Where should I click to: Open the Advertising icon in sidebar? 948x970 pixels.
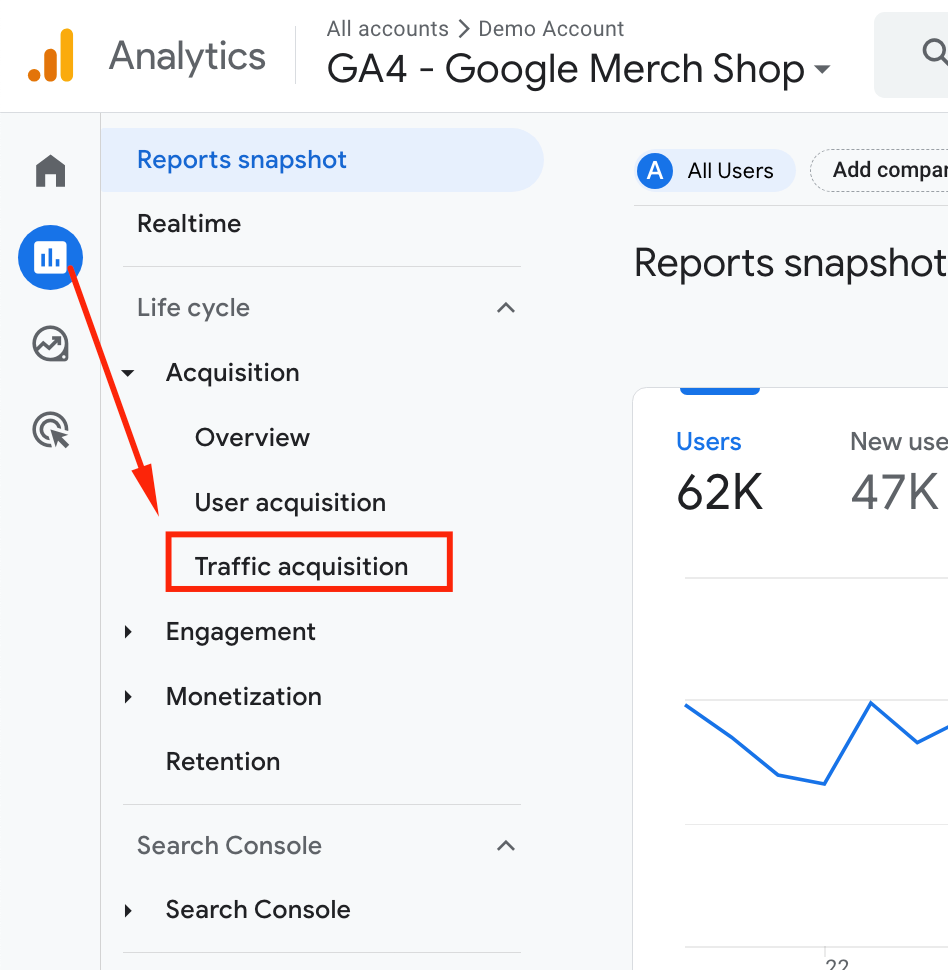[50, 431]
